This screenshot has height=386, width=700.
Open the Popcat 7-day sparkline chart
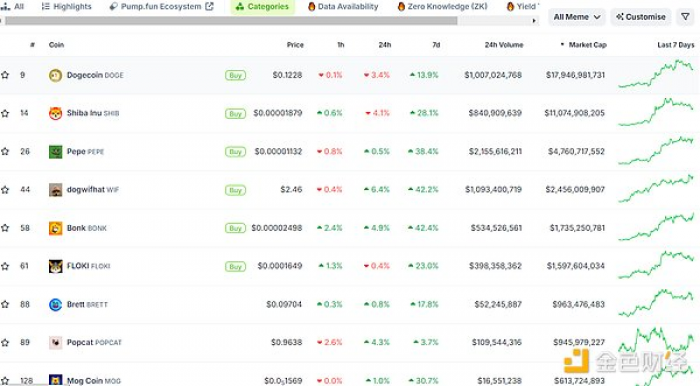coord(656,341)
